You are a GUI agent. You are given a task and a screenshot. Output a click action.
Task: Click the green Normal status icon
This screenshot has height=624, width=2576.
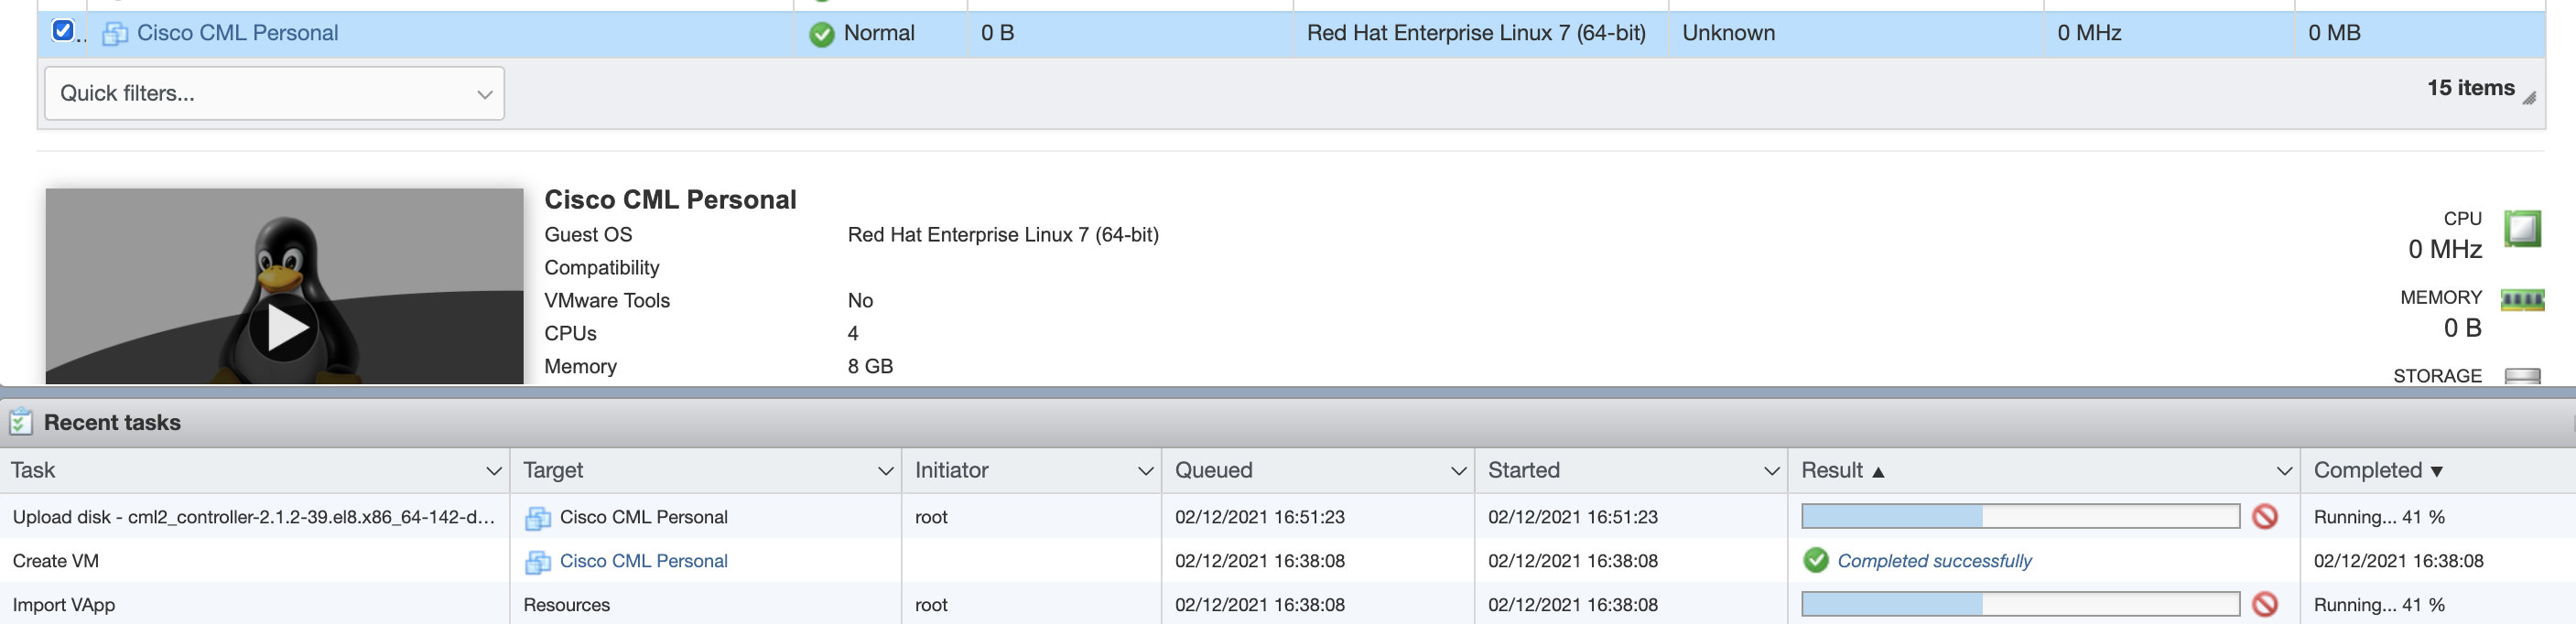point(821,35)
